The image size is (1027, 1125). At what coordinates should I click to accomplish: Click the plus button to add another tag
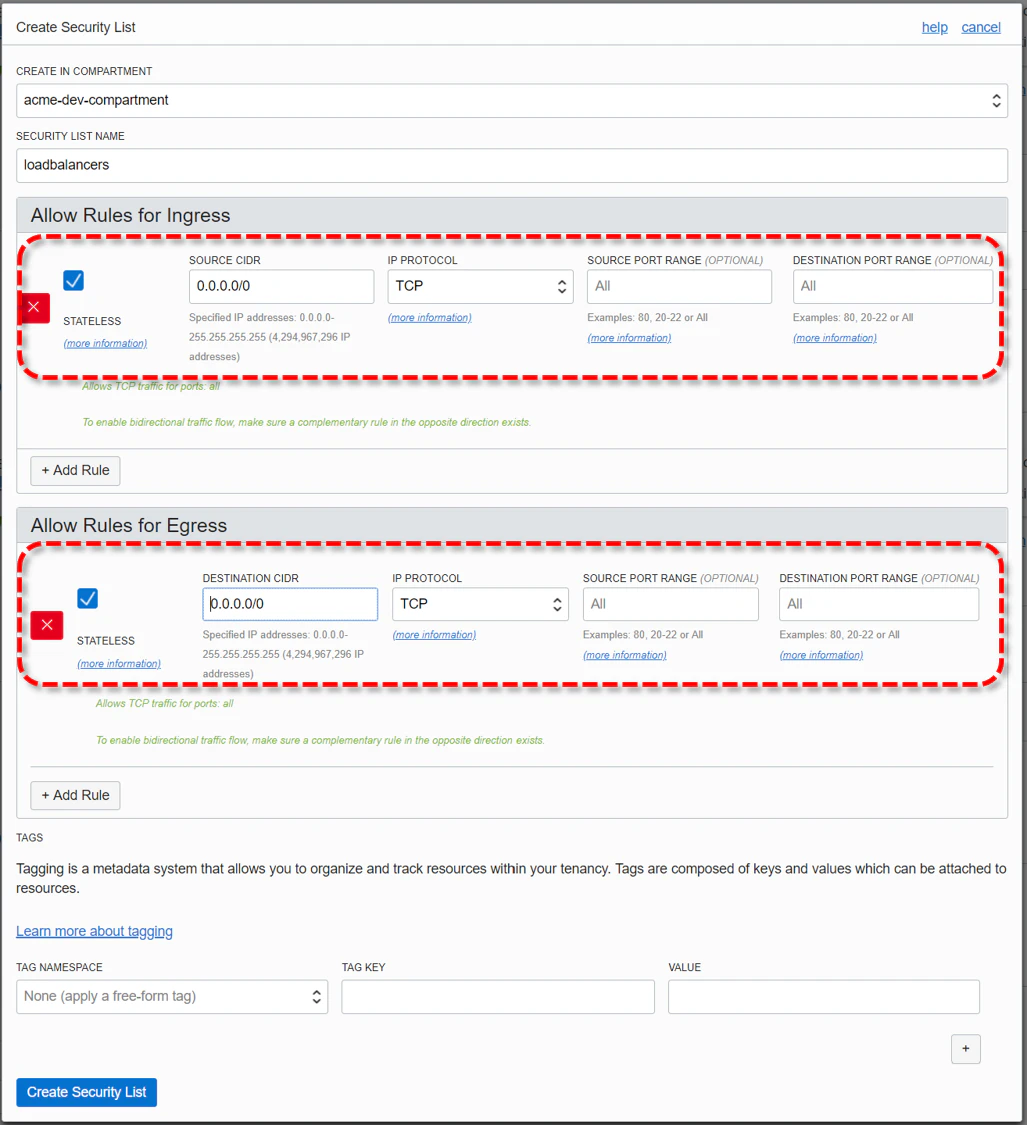point(965,1048)
